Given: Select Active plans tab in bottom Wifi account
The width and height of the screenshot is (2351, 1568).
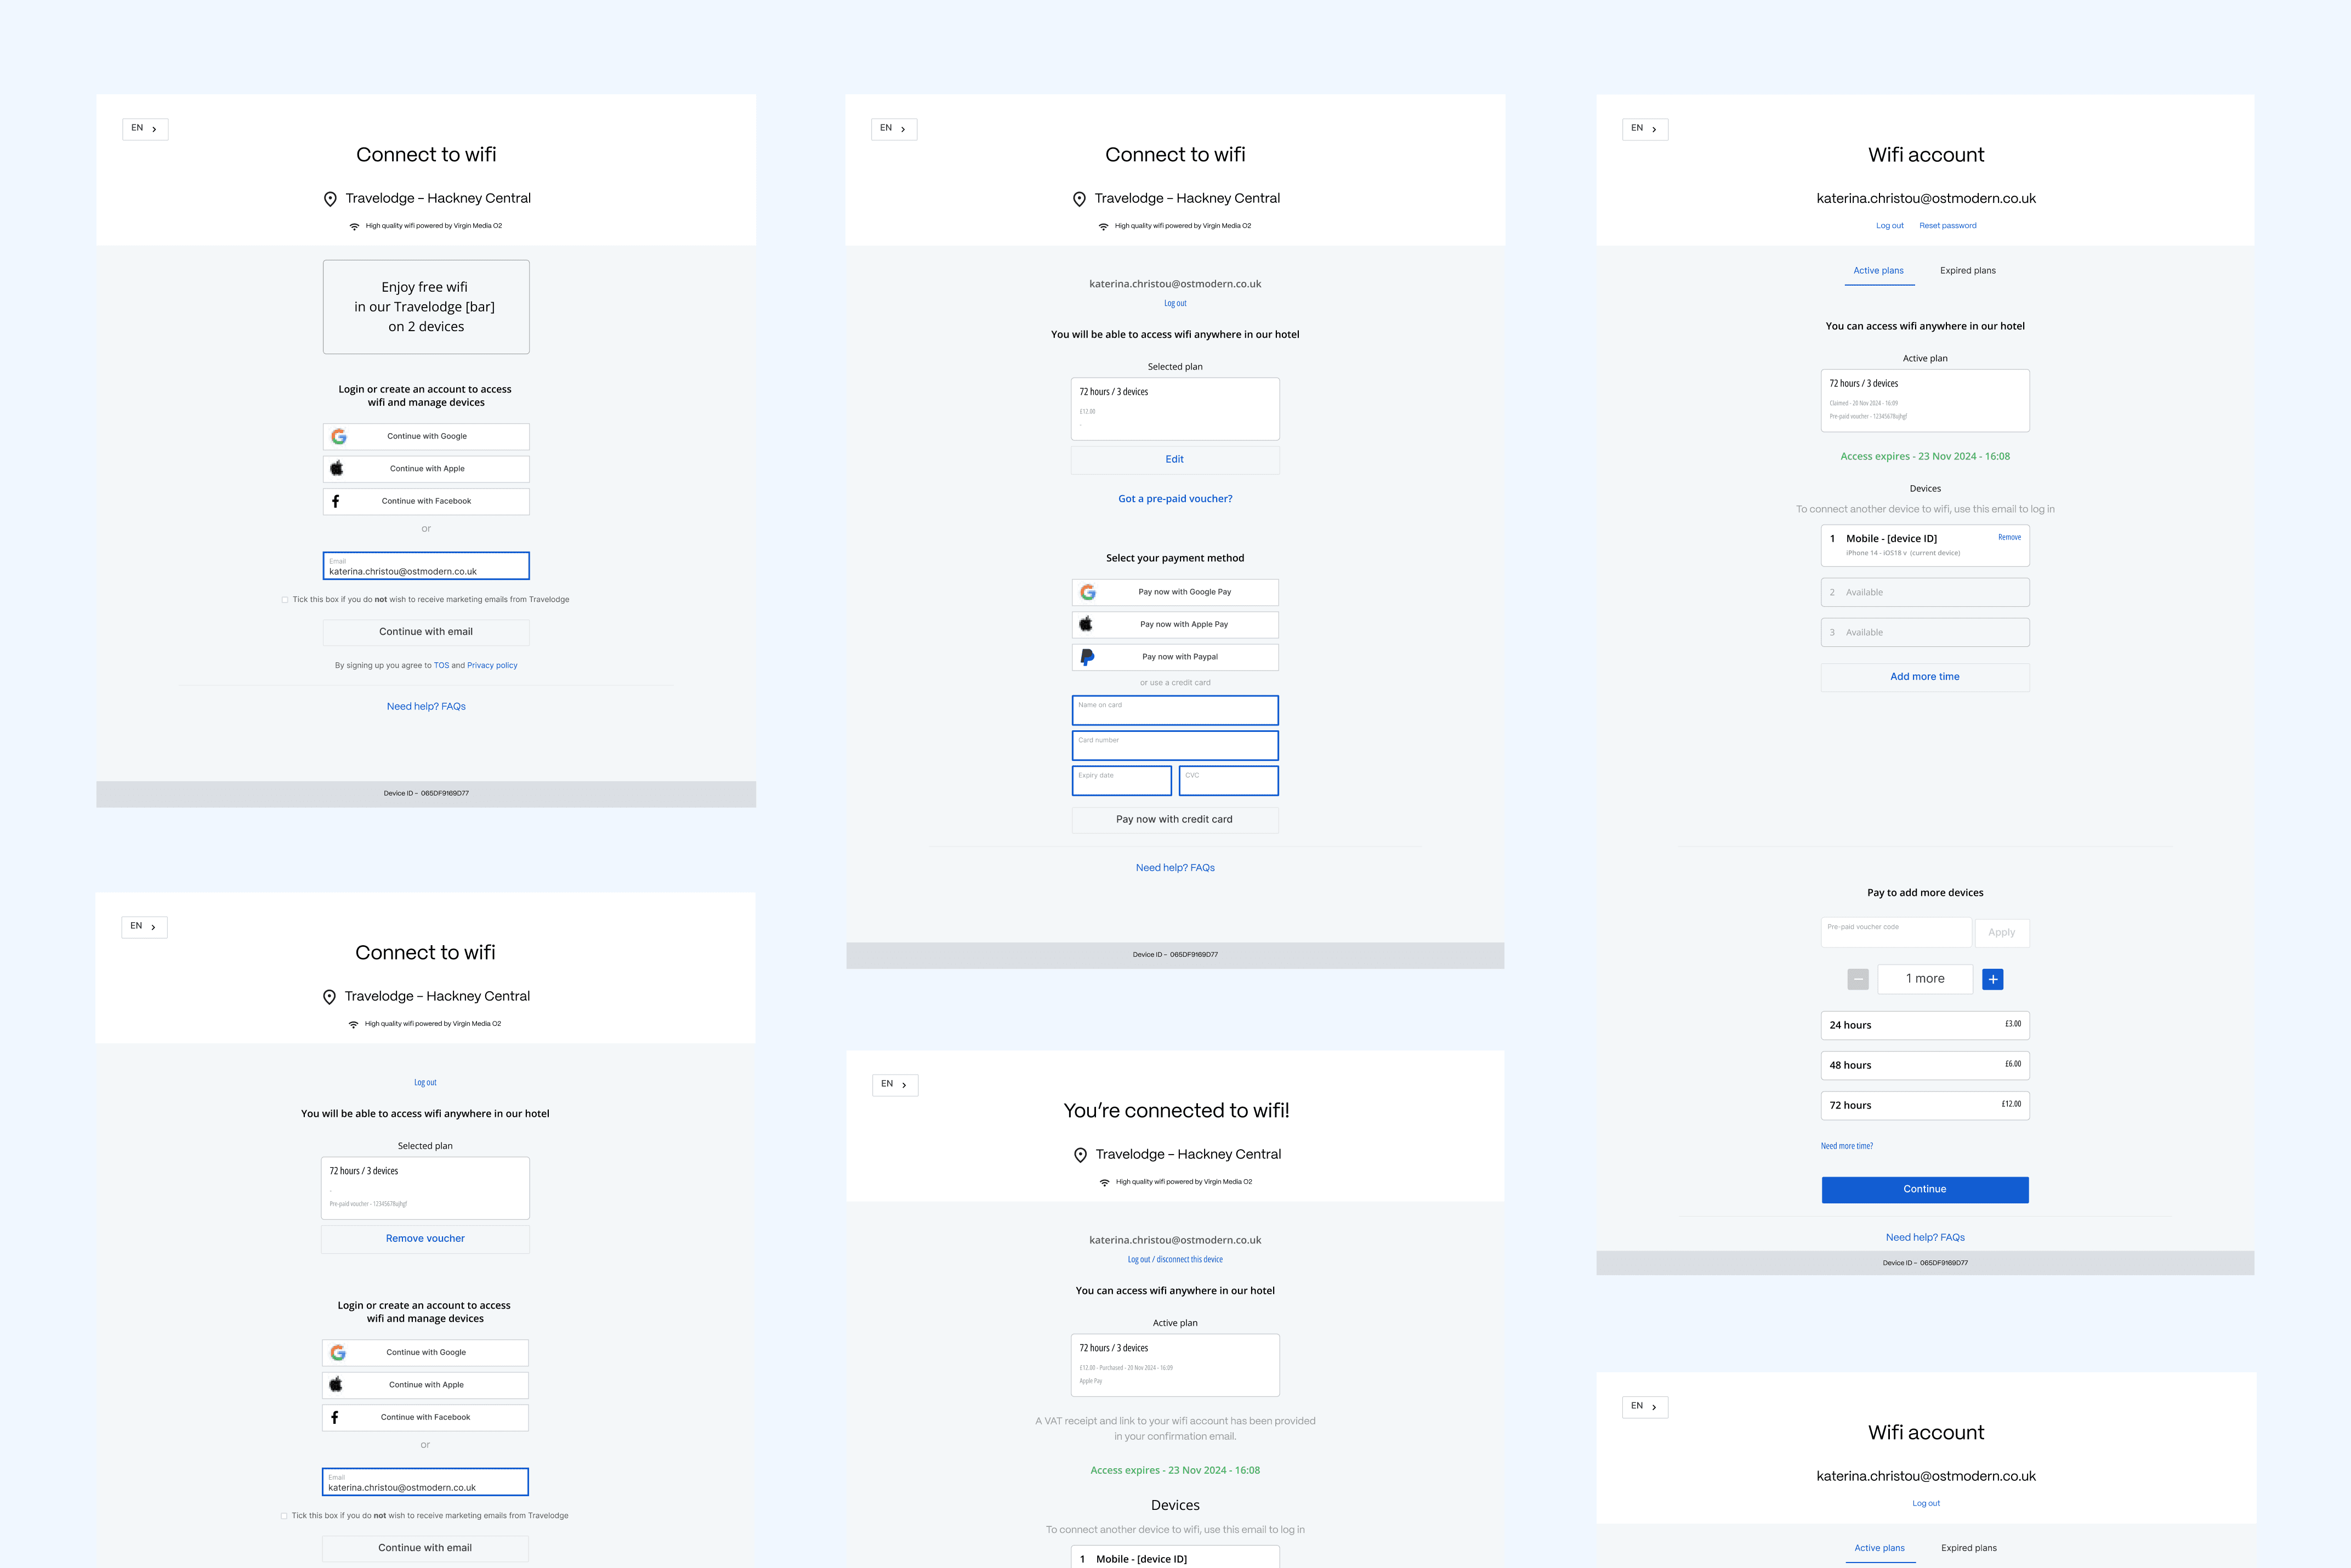Looking at the screenshot, I should tap(1879, 1548).
